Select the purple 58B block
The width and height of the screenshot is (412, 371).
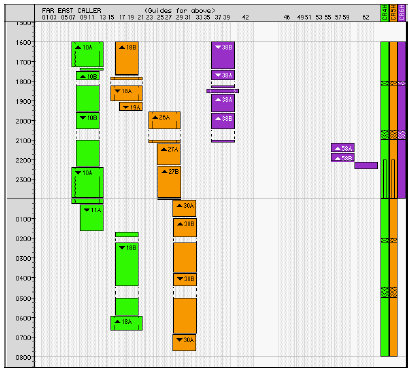tap(343, 158)
